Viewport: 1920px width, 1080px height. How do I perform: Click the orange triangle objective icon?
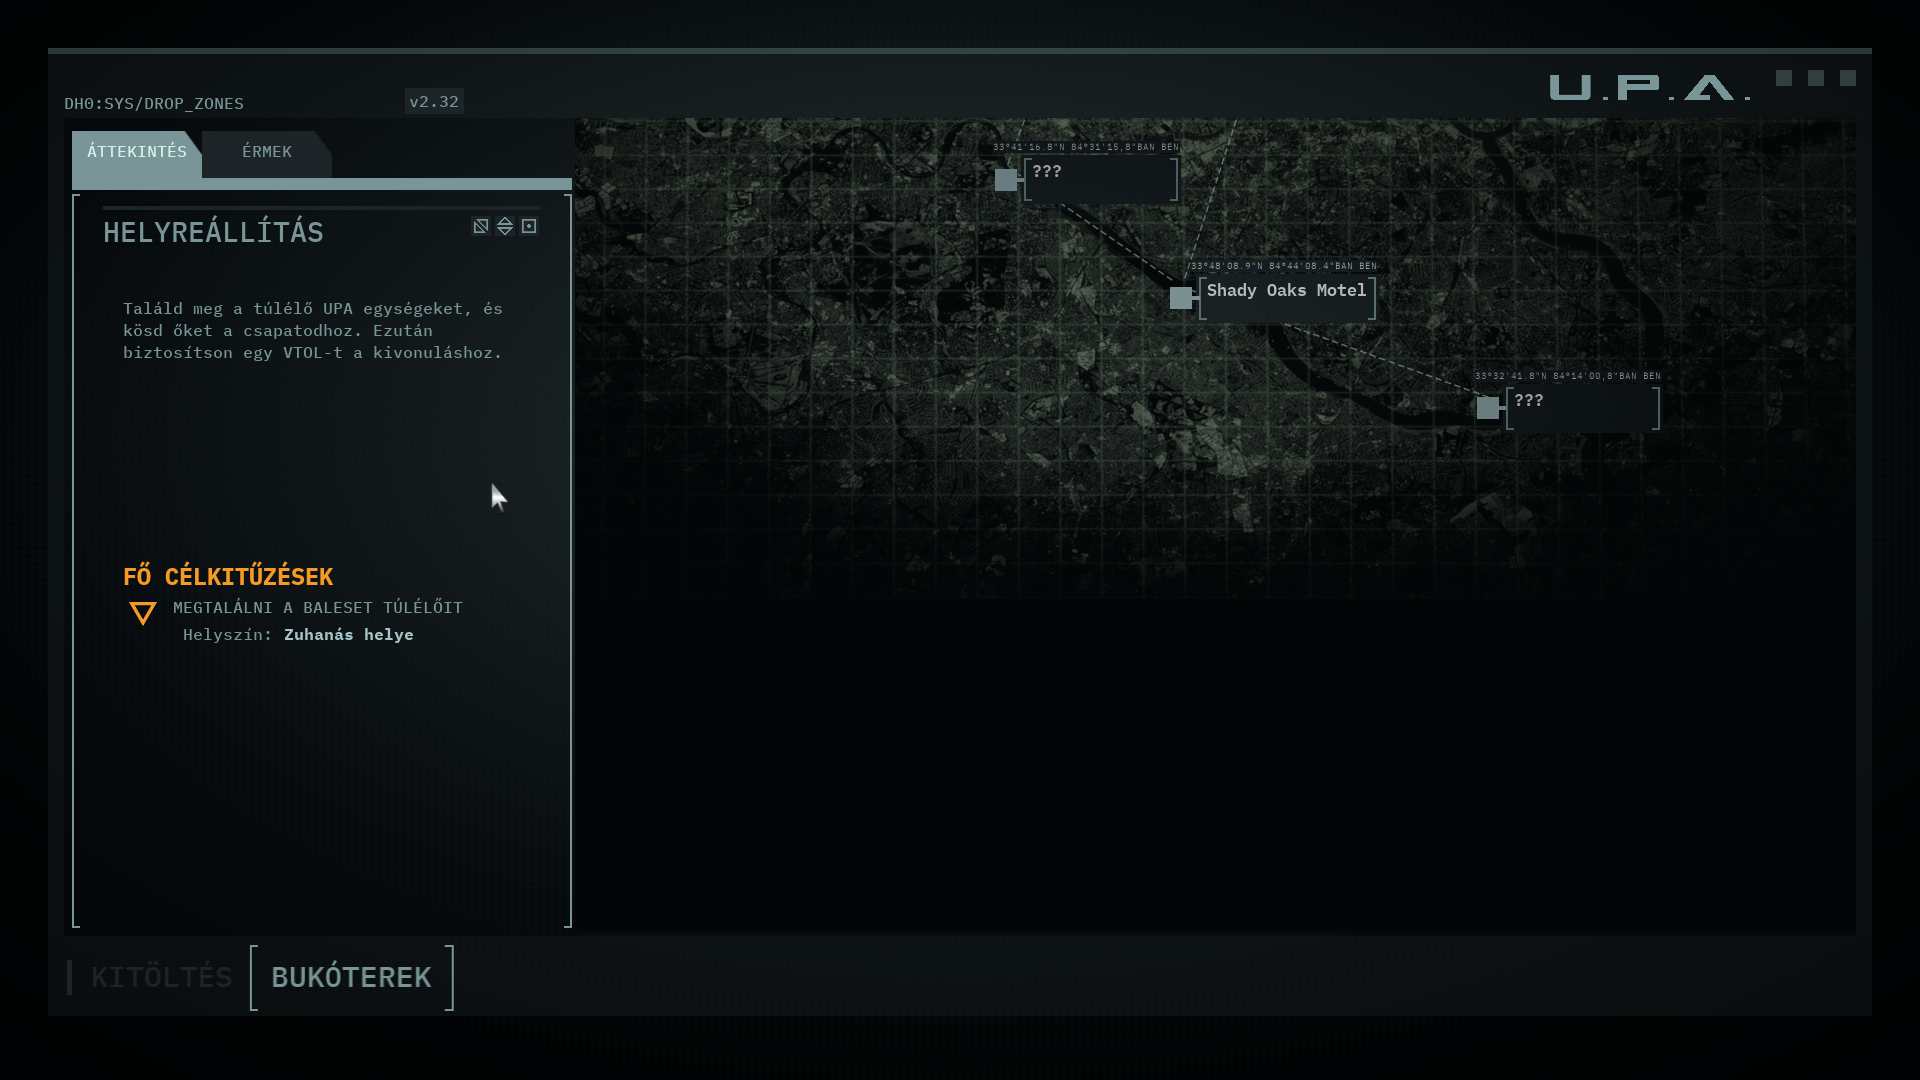click(143, 613)
